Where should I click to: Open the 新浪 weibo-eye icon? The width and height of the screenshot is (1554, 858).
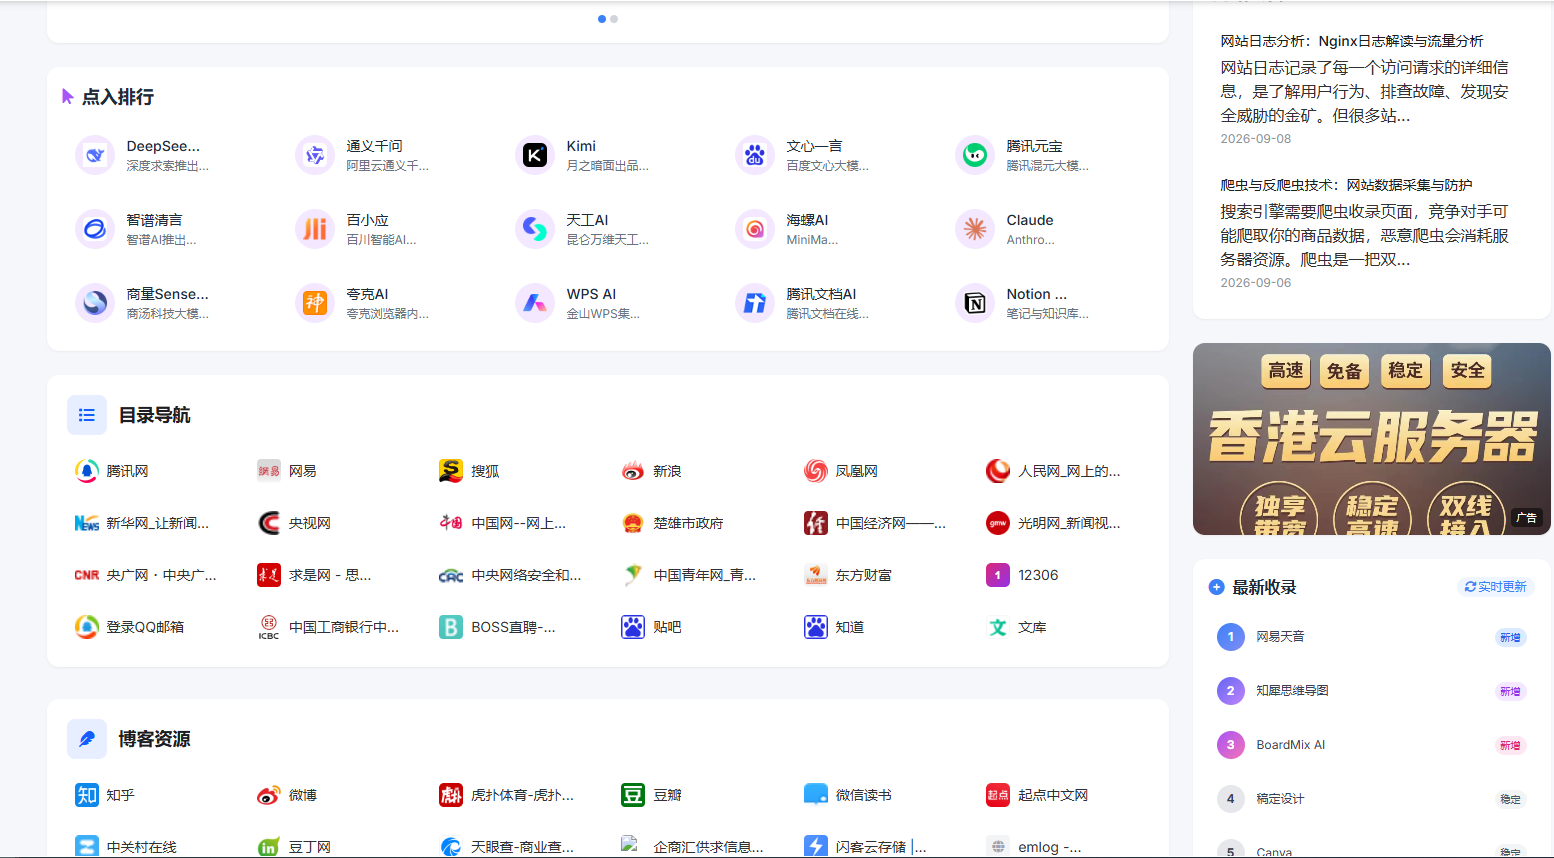point(633,471)
